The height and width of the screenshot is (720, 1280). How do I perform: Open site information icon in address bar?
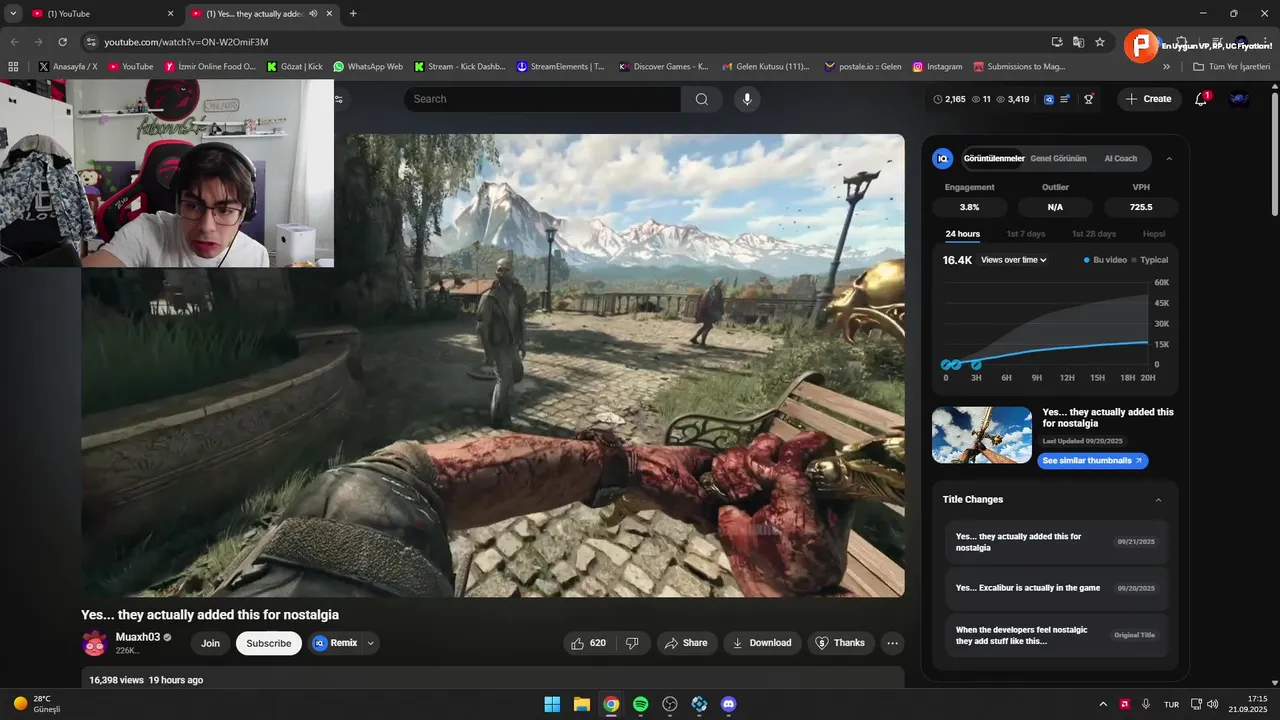(90, 42)
